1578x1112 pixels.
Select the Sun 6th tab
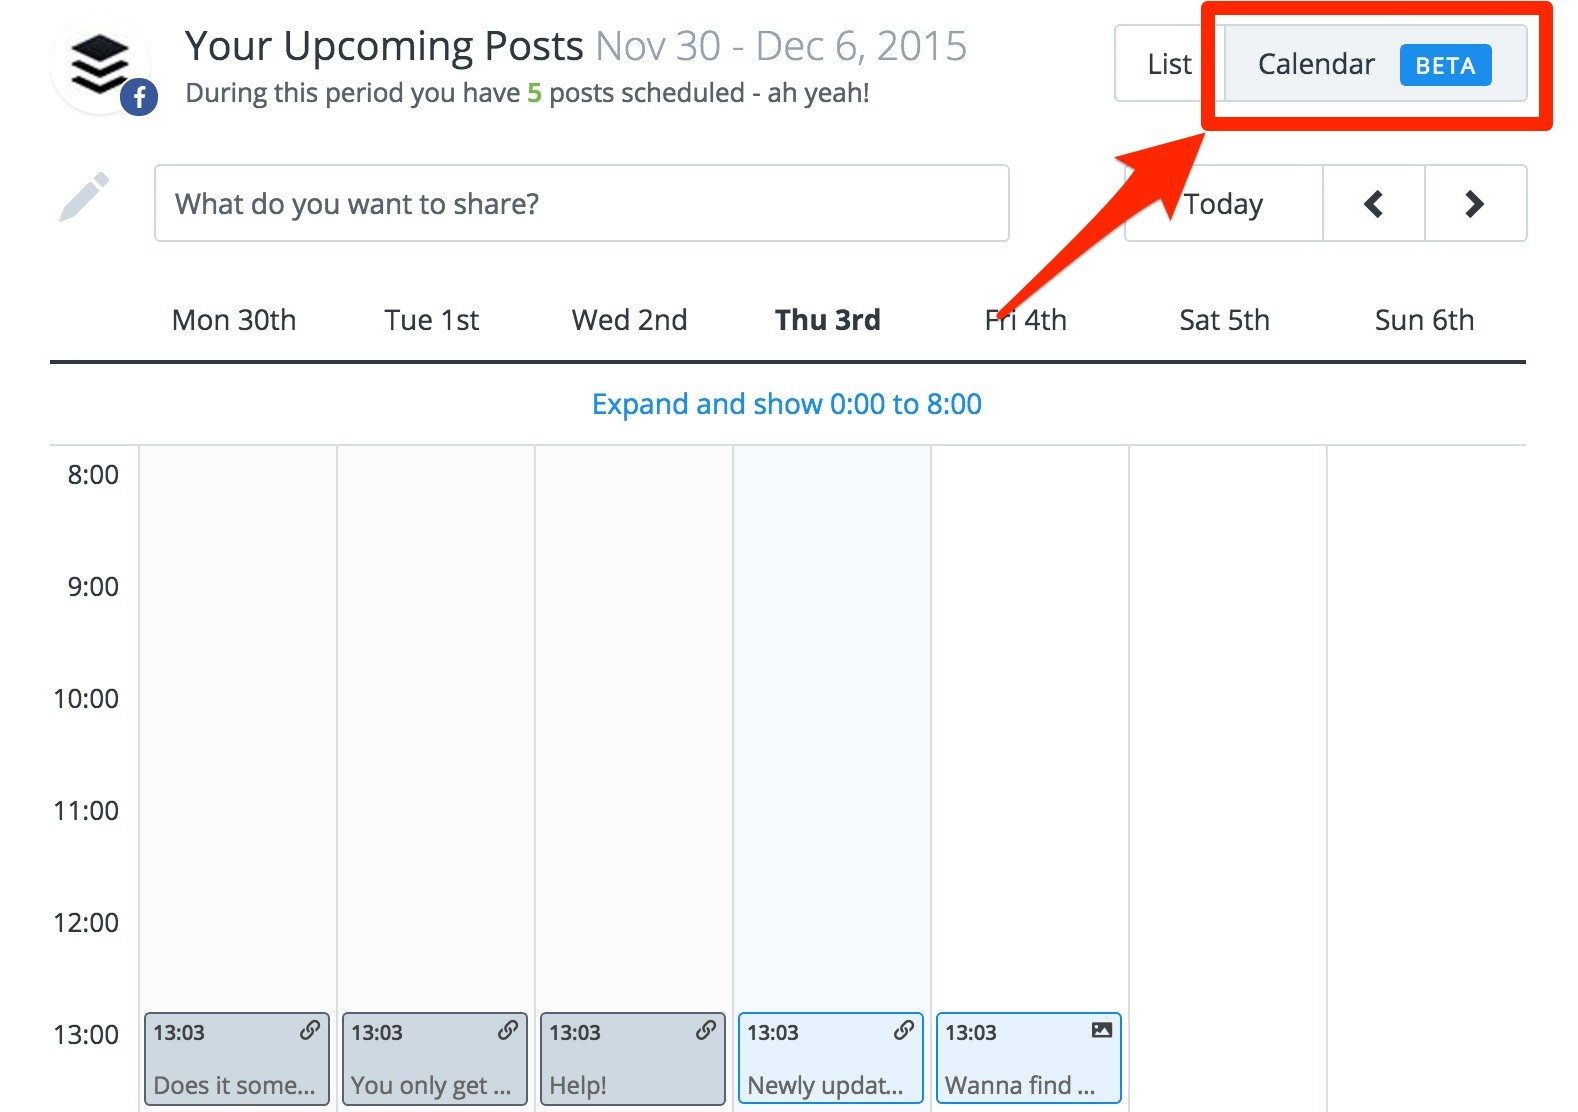pos(1424,320)
